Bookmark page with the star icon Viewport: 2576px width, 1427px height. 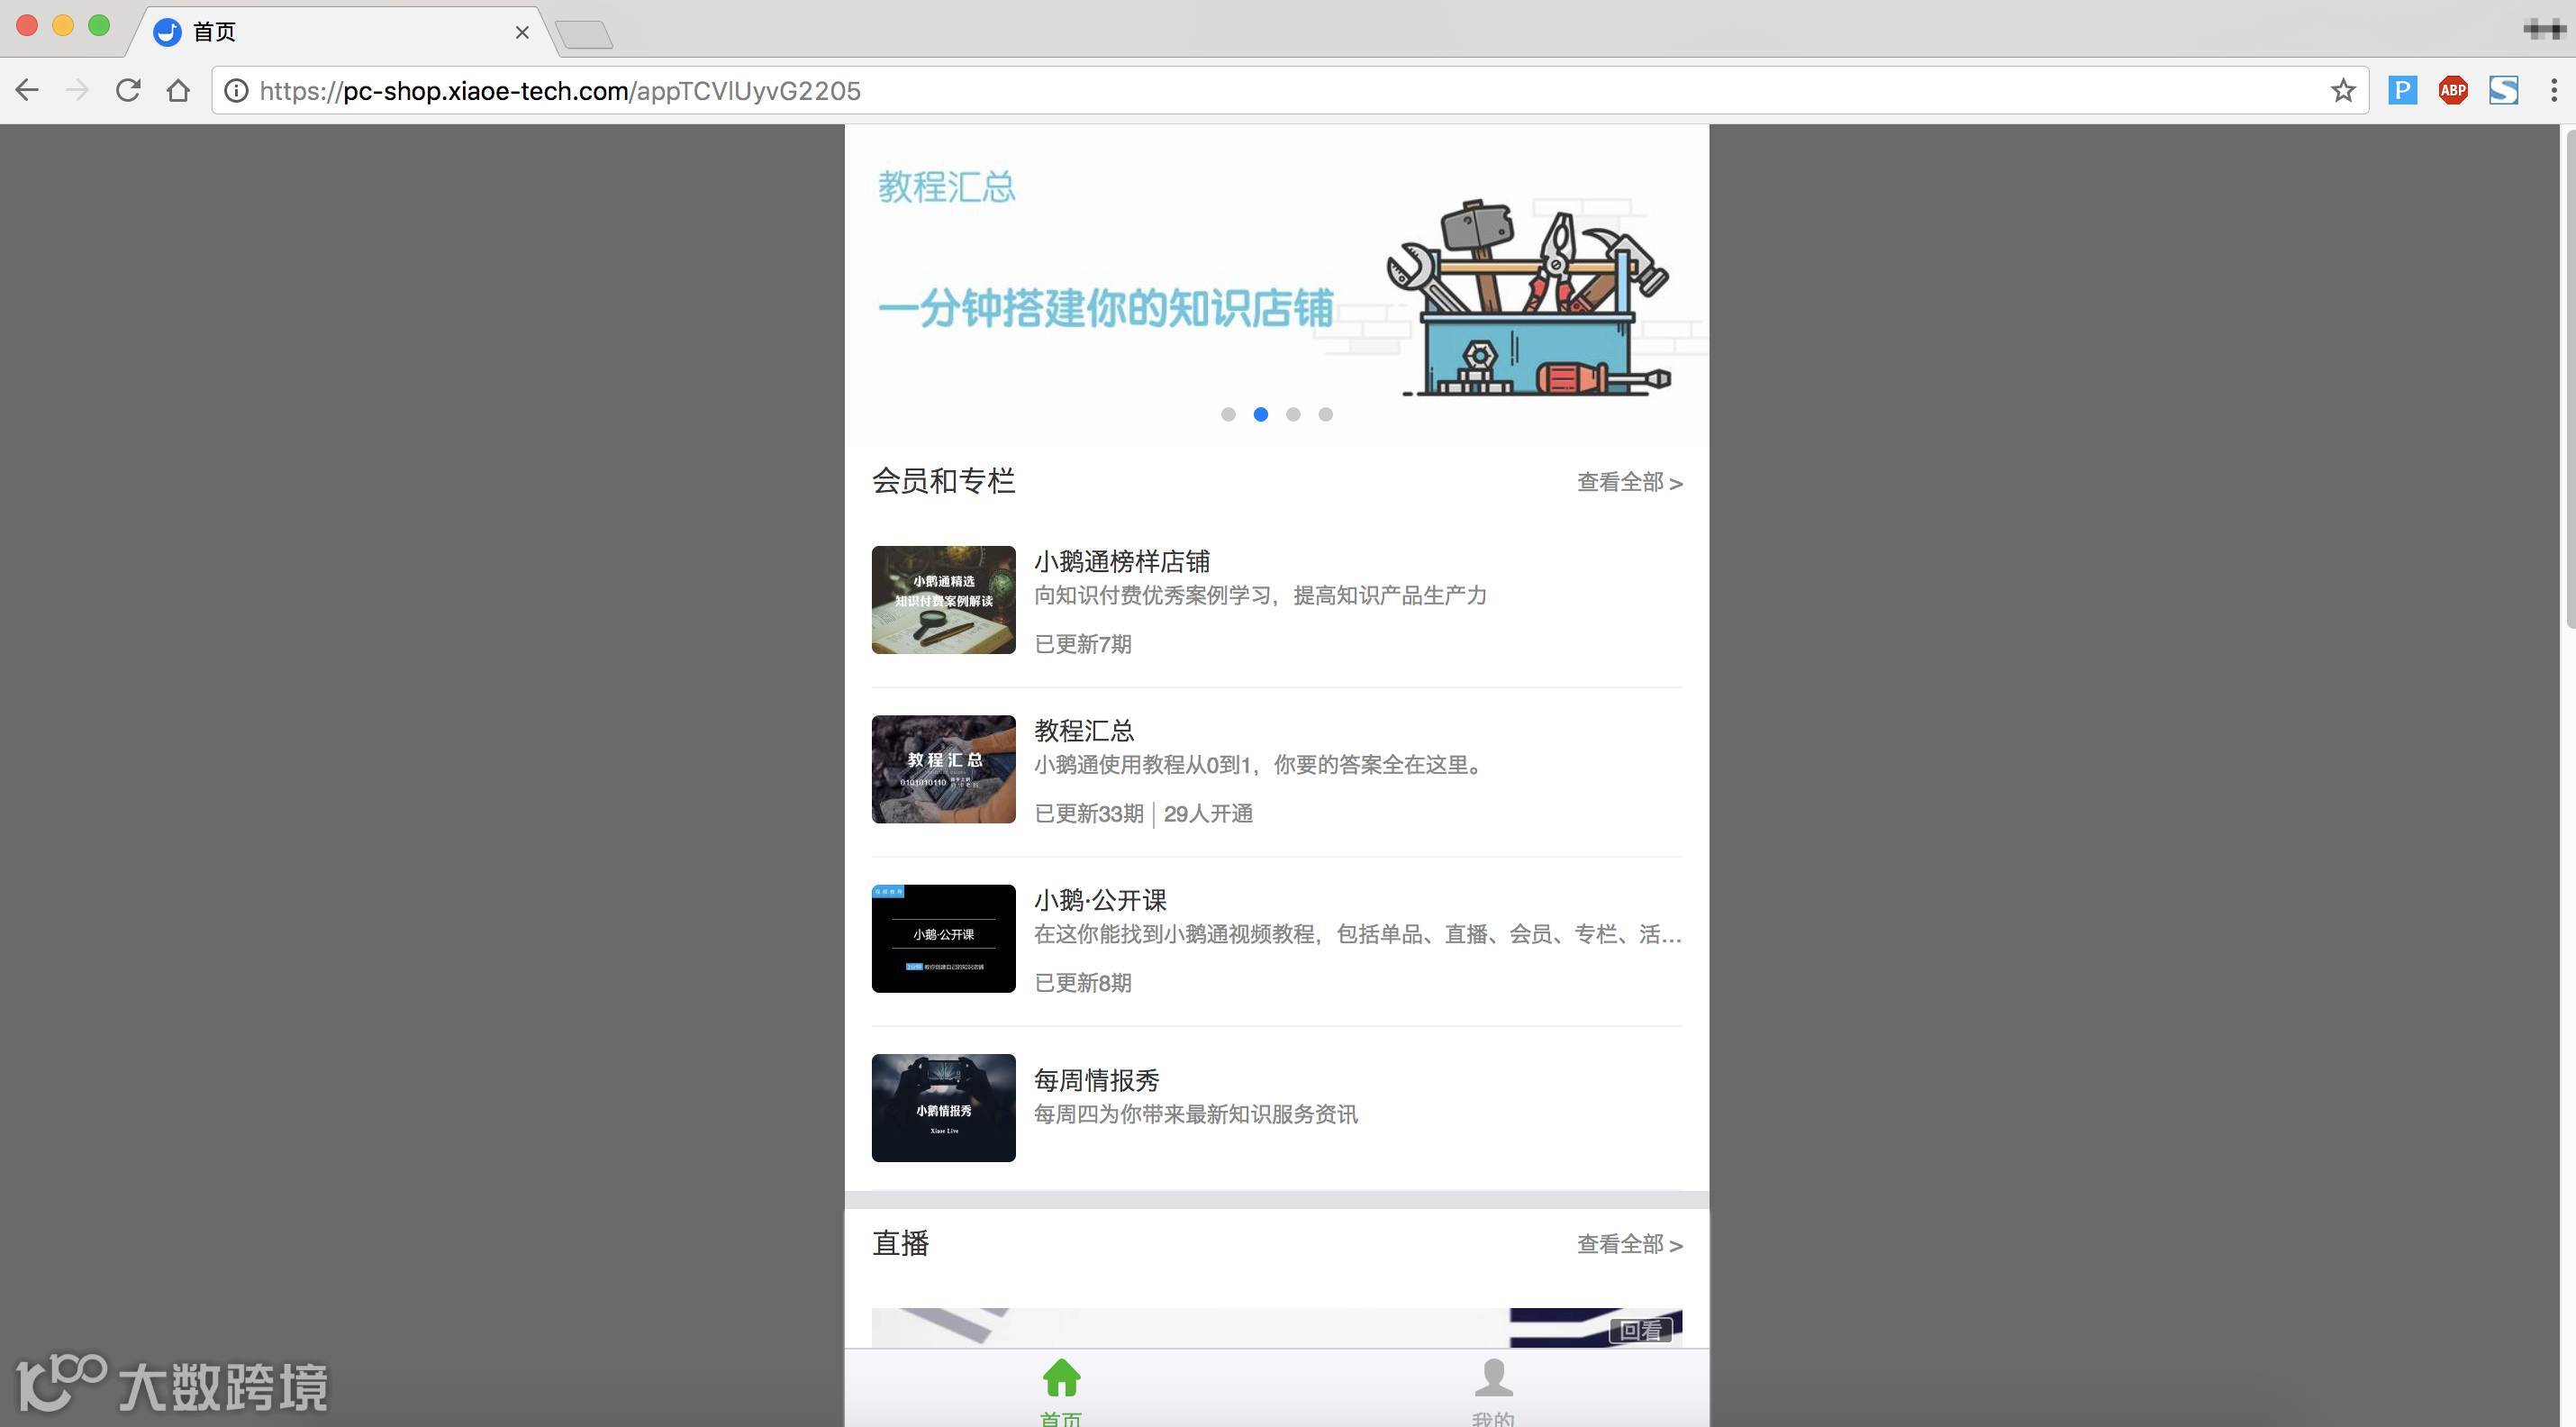tap(2342, 91)
